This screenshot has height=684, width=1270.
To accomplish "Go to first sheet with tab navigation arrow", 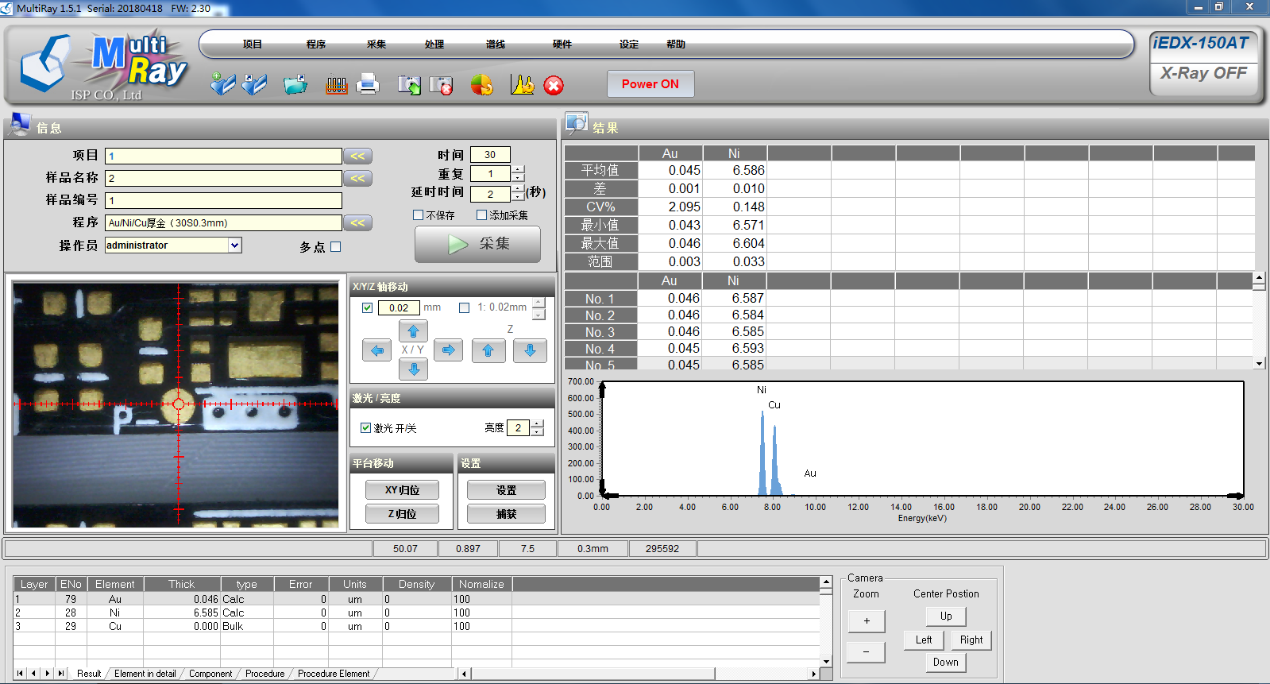I will (x=20, y=674).
